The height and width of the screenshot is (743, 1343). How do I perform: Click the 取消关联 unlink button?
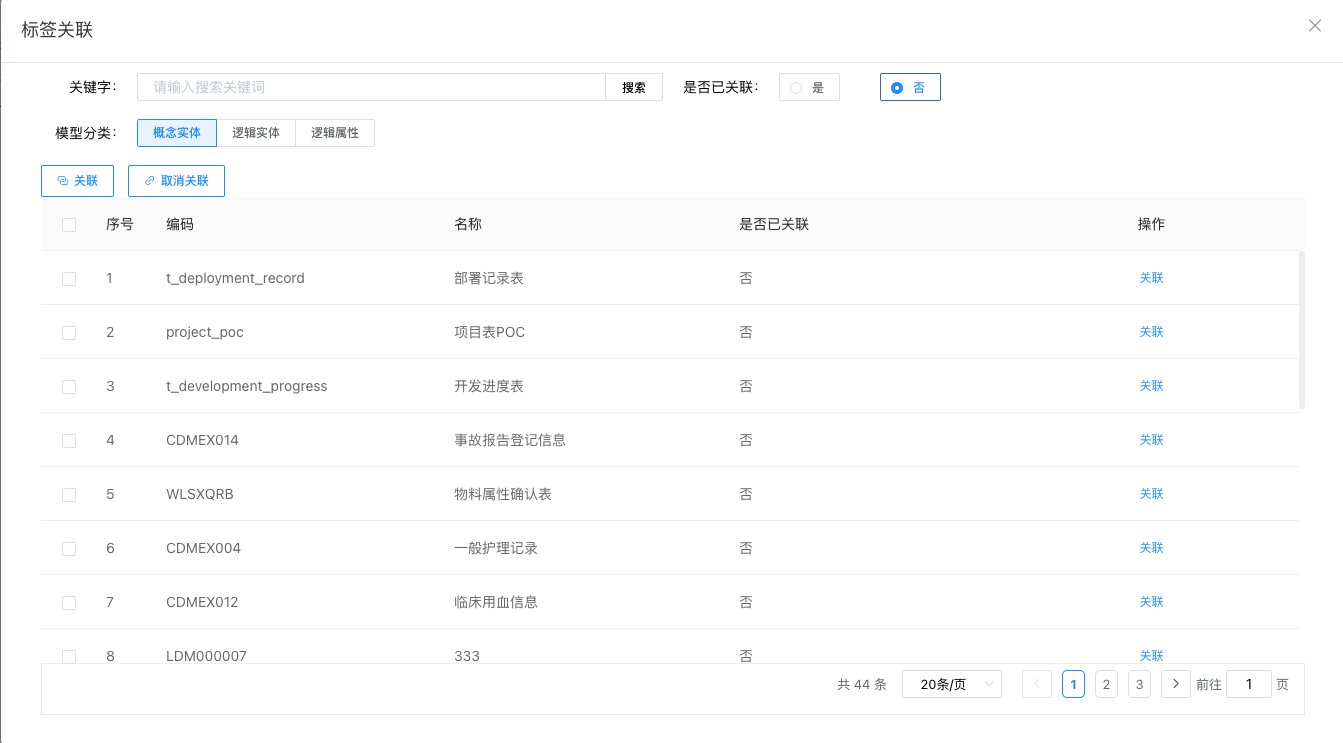coord(176,181)
